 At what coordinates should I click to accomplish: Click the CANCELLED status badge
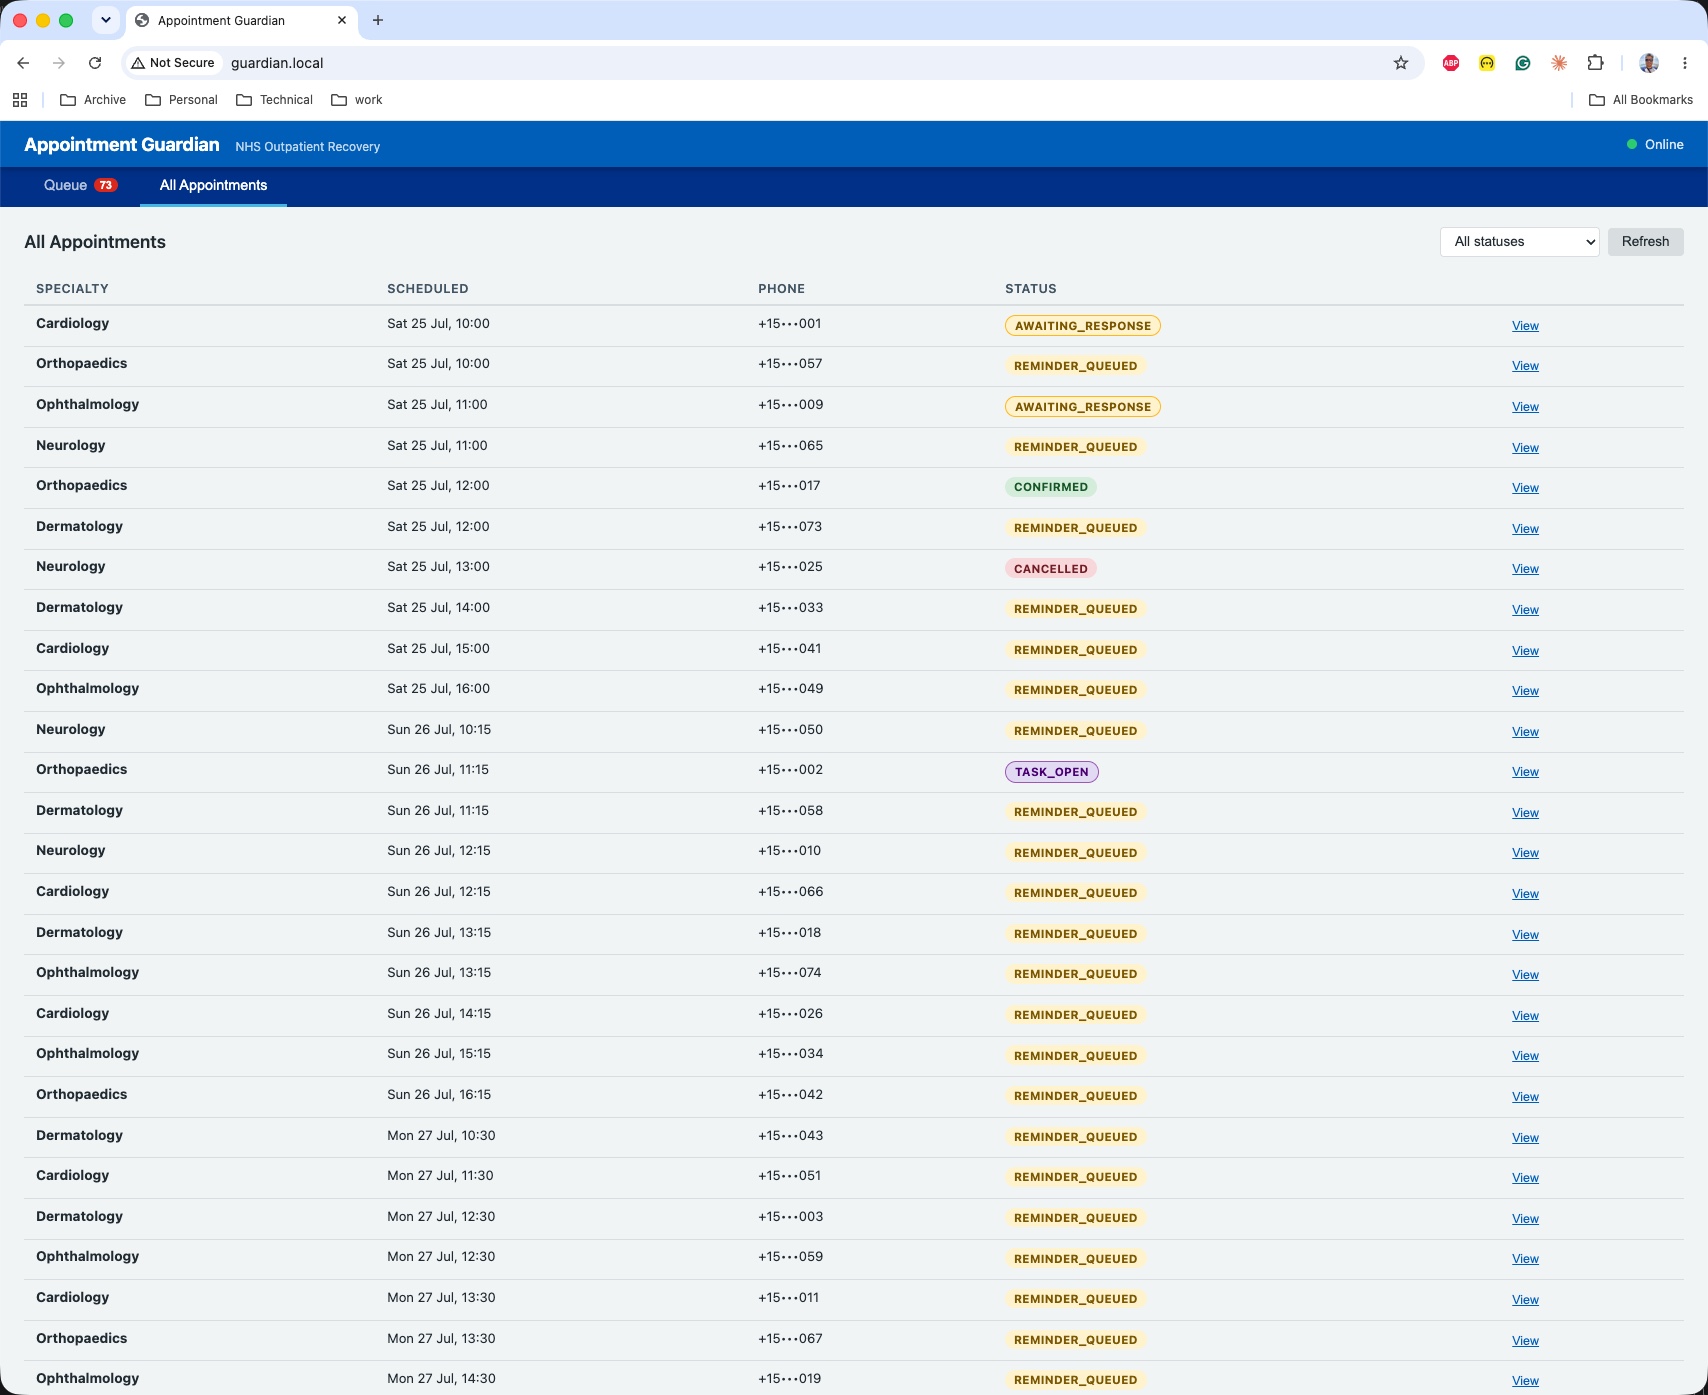(x=1050, y=568)
